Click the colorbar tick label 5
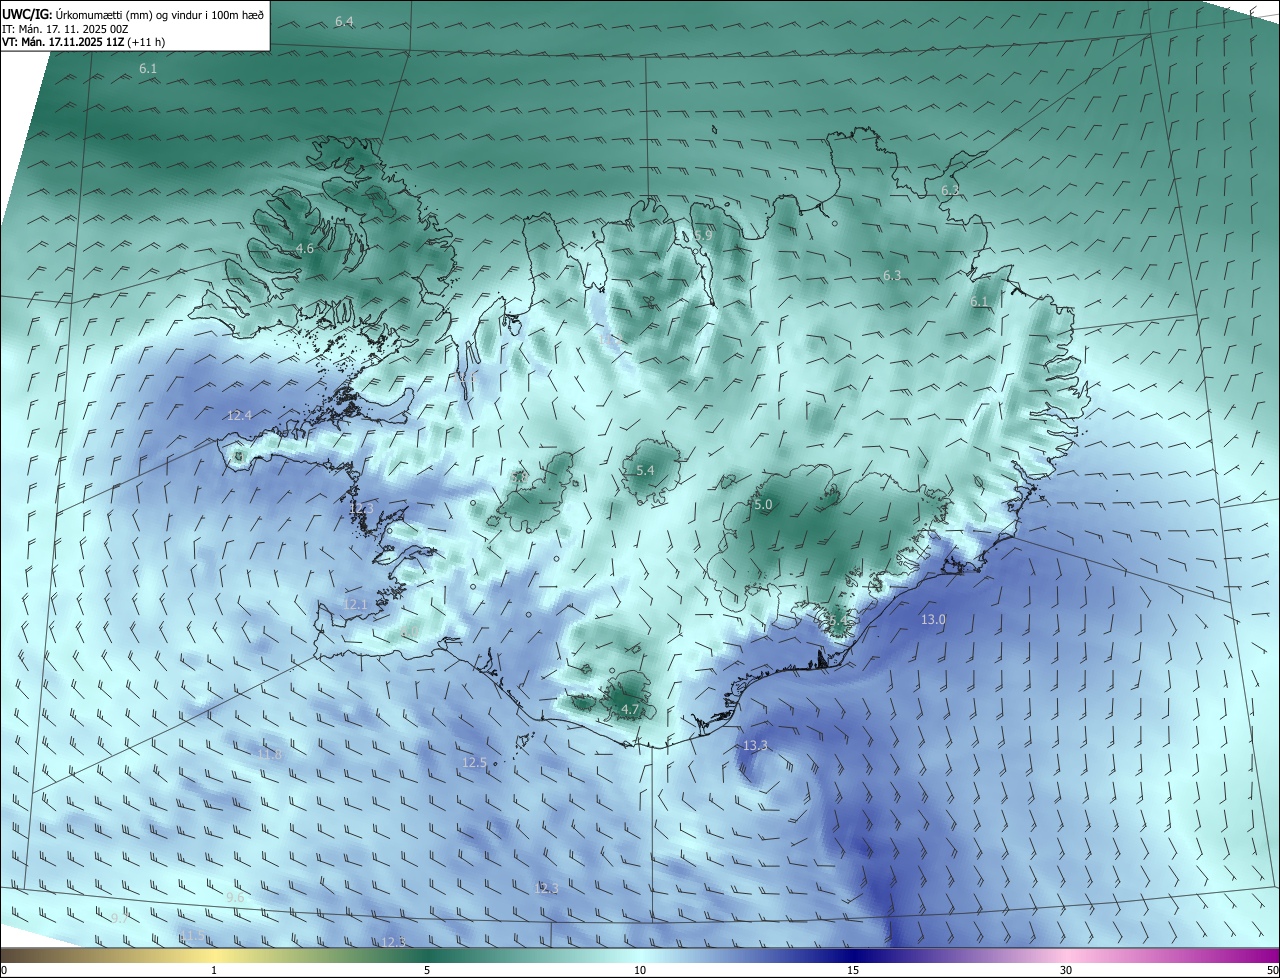The height and width of the screenshot is (978, 1280). 427,970
